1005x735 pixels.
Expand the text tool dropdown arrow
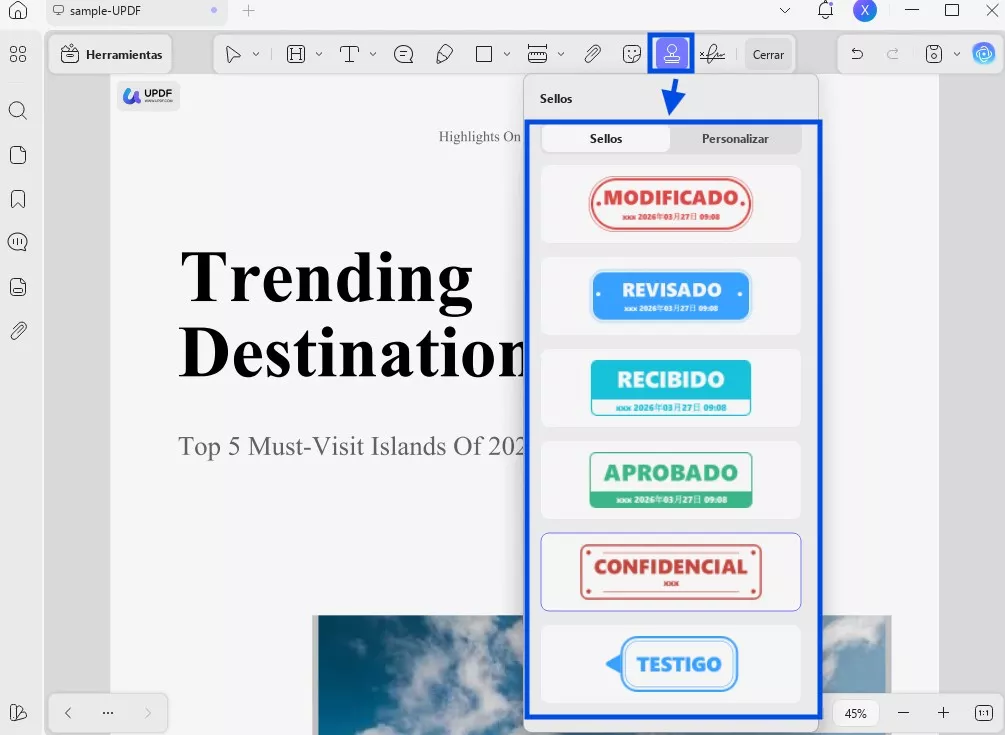click(x=373, y=54)
